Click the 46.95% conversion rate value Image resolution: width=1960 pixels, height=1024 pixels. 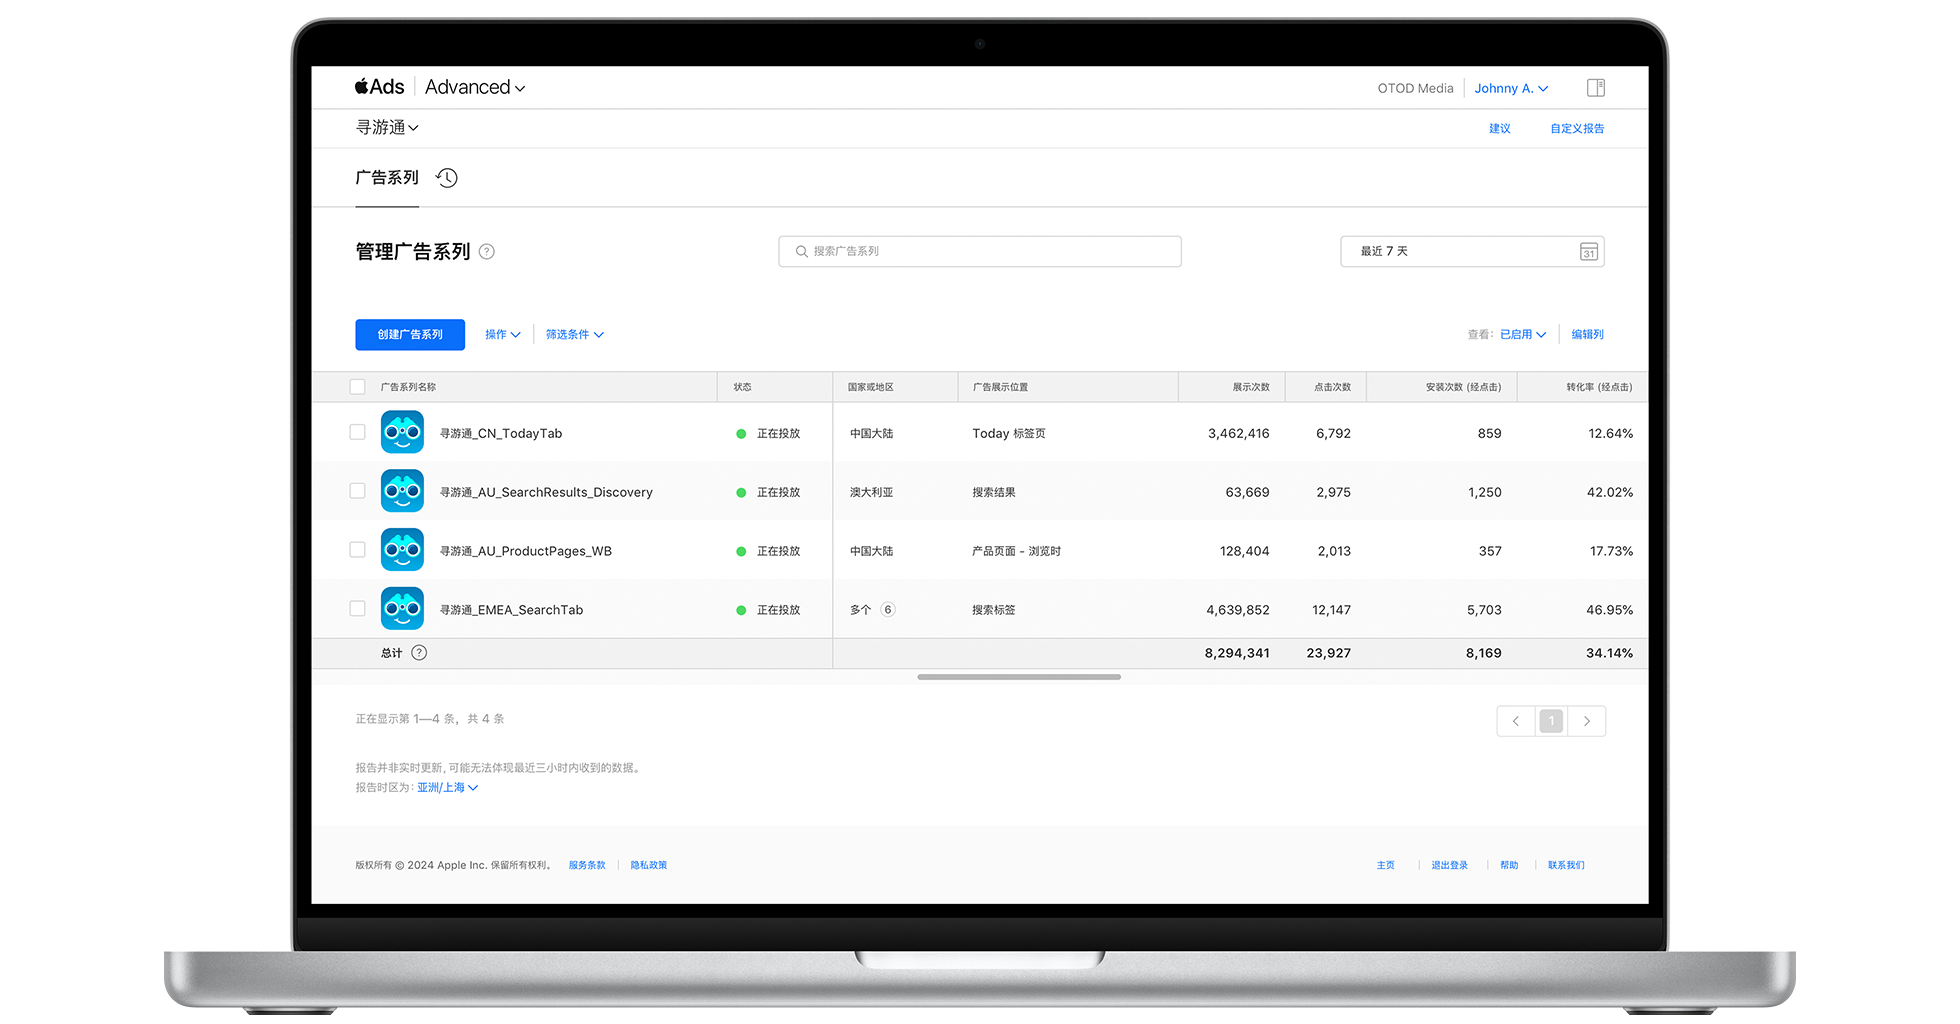pyautogui.click(x=1609, y=610)
